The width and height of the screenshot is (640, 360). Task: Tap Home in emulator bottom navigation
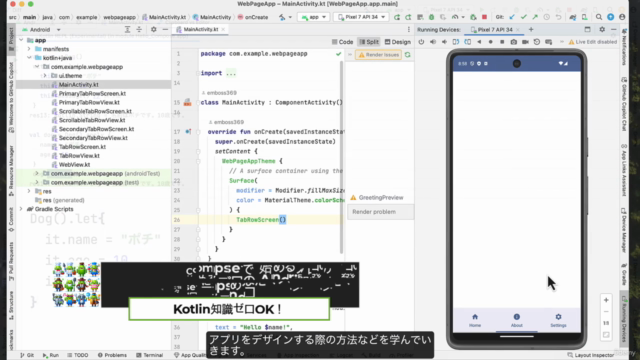(x=475, y=320)
